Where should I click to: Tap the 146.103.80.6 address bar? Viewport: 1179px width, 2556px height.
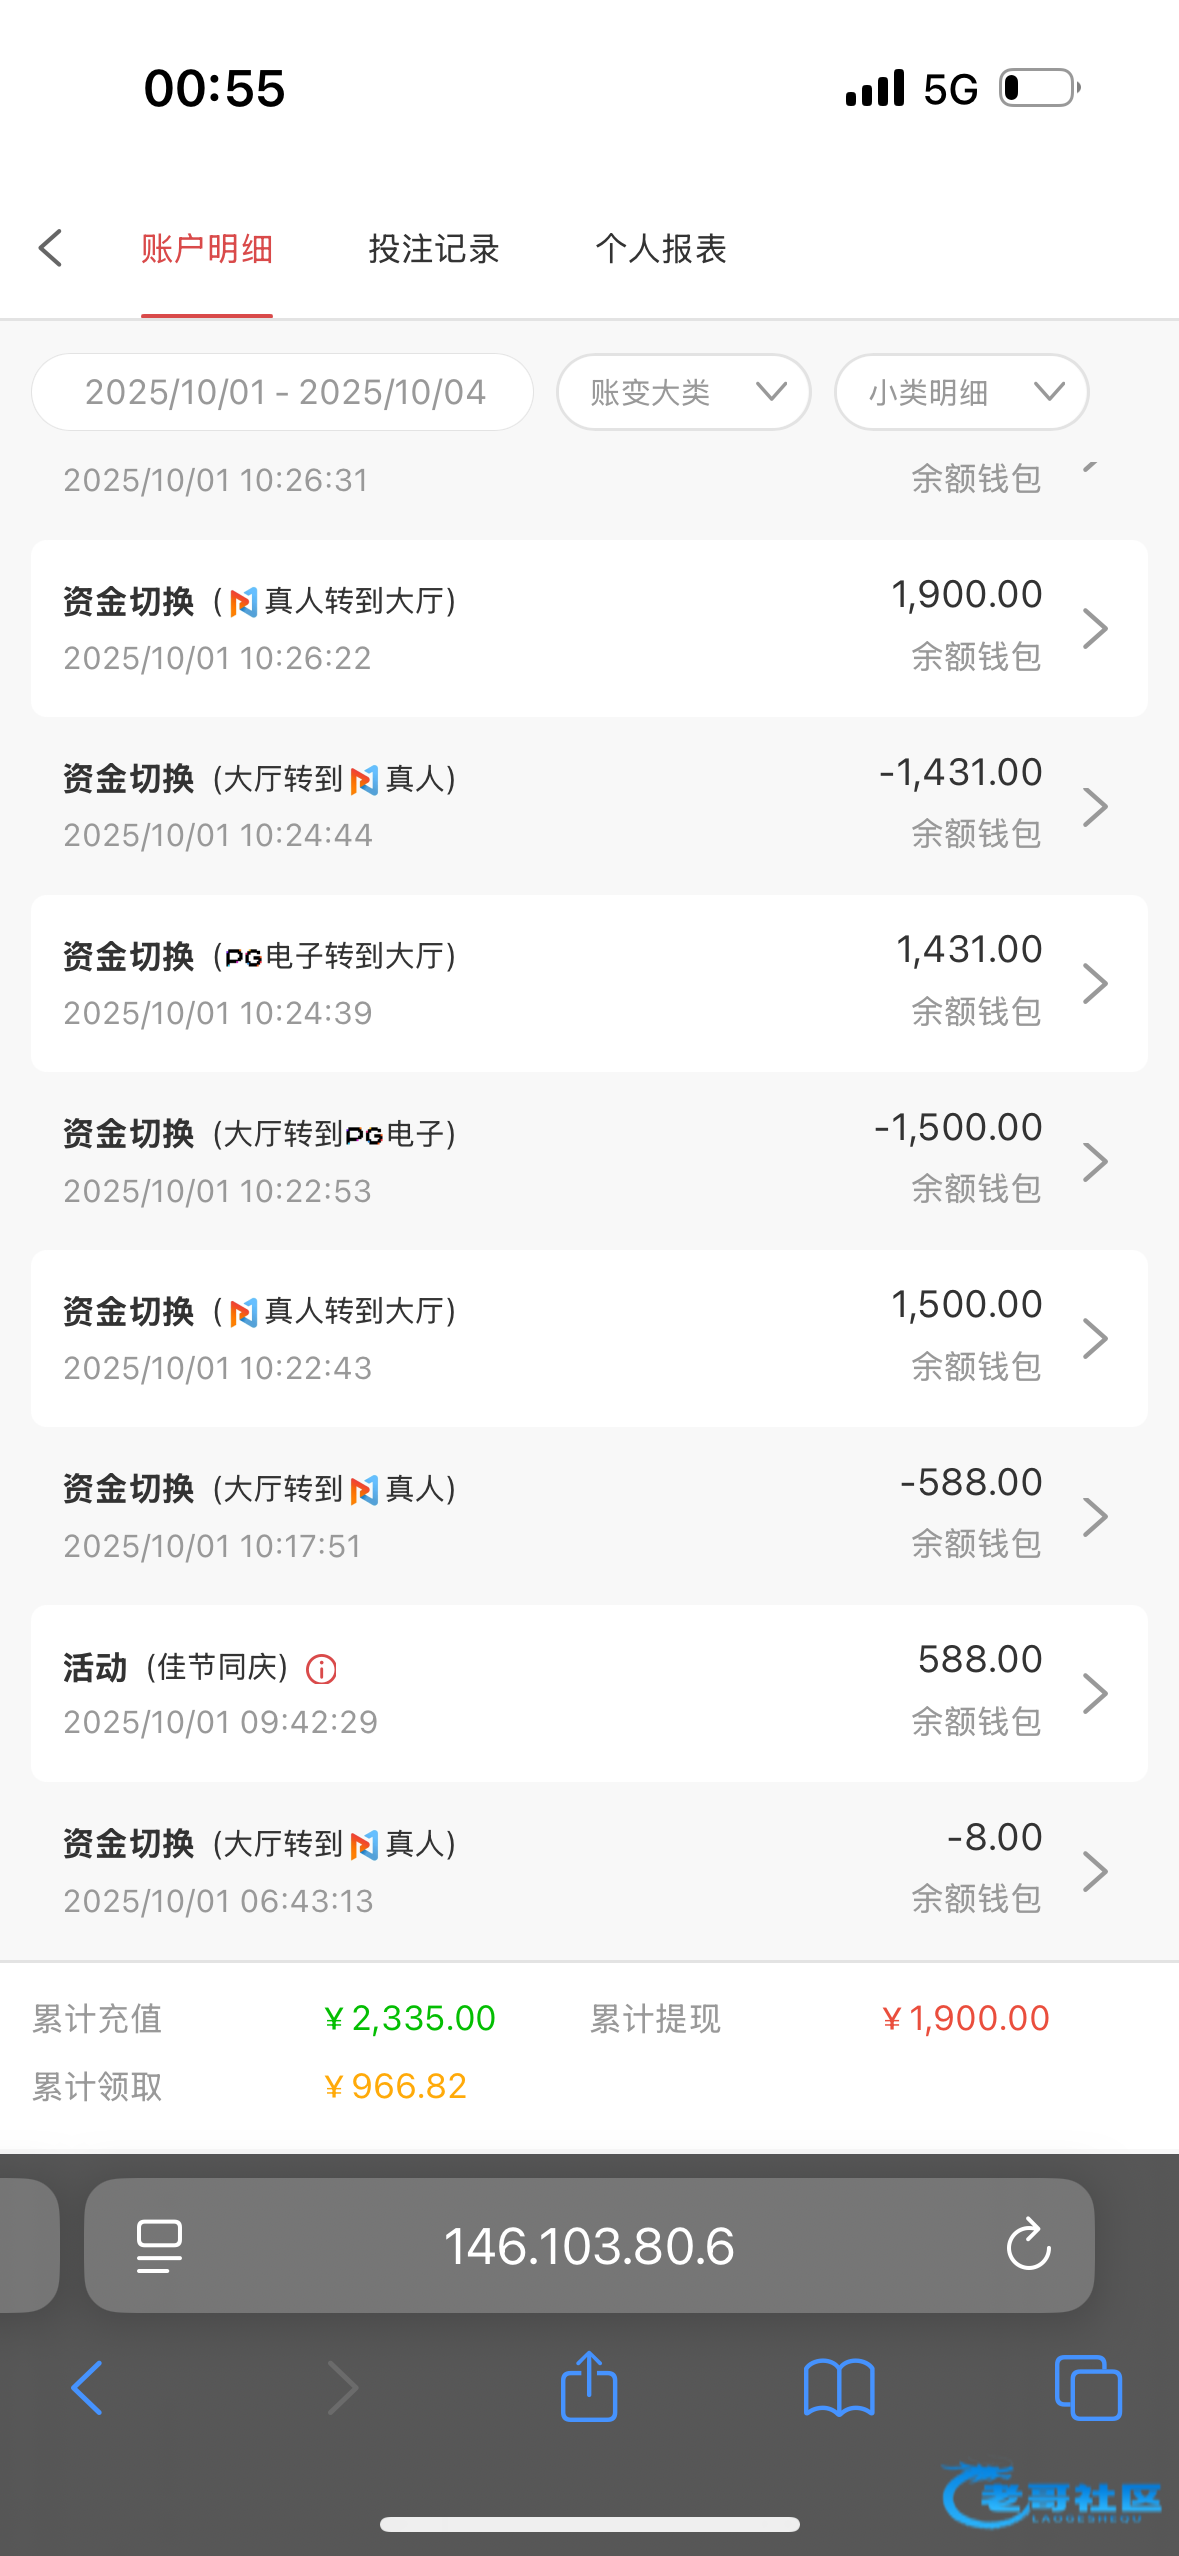coord(589,2246)
